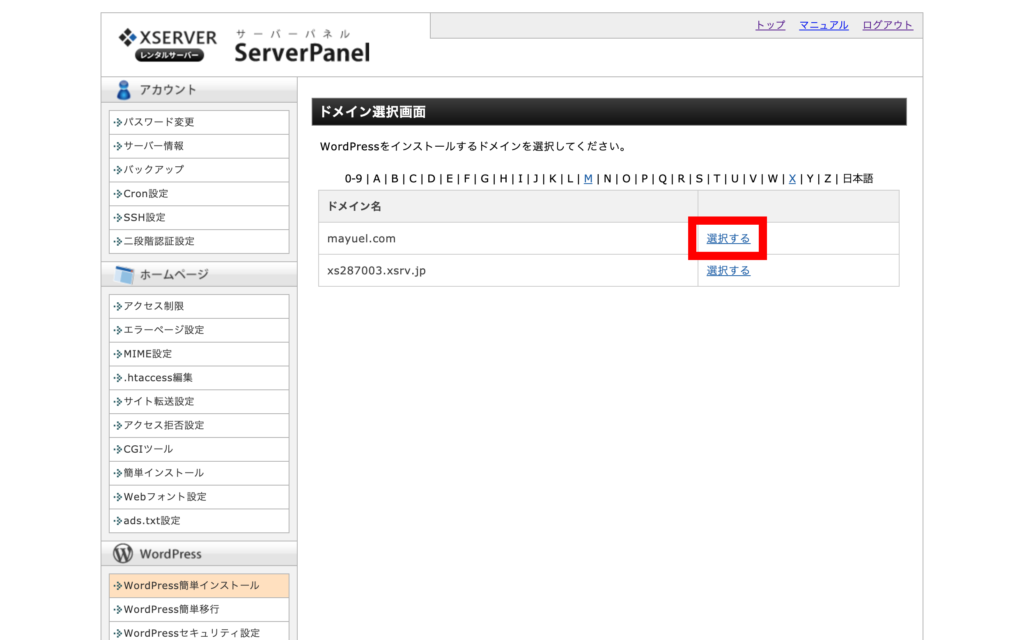Open .htaccess編集 in the sidebar
The image size is (1024, 640).
[x=199, y=378]
